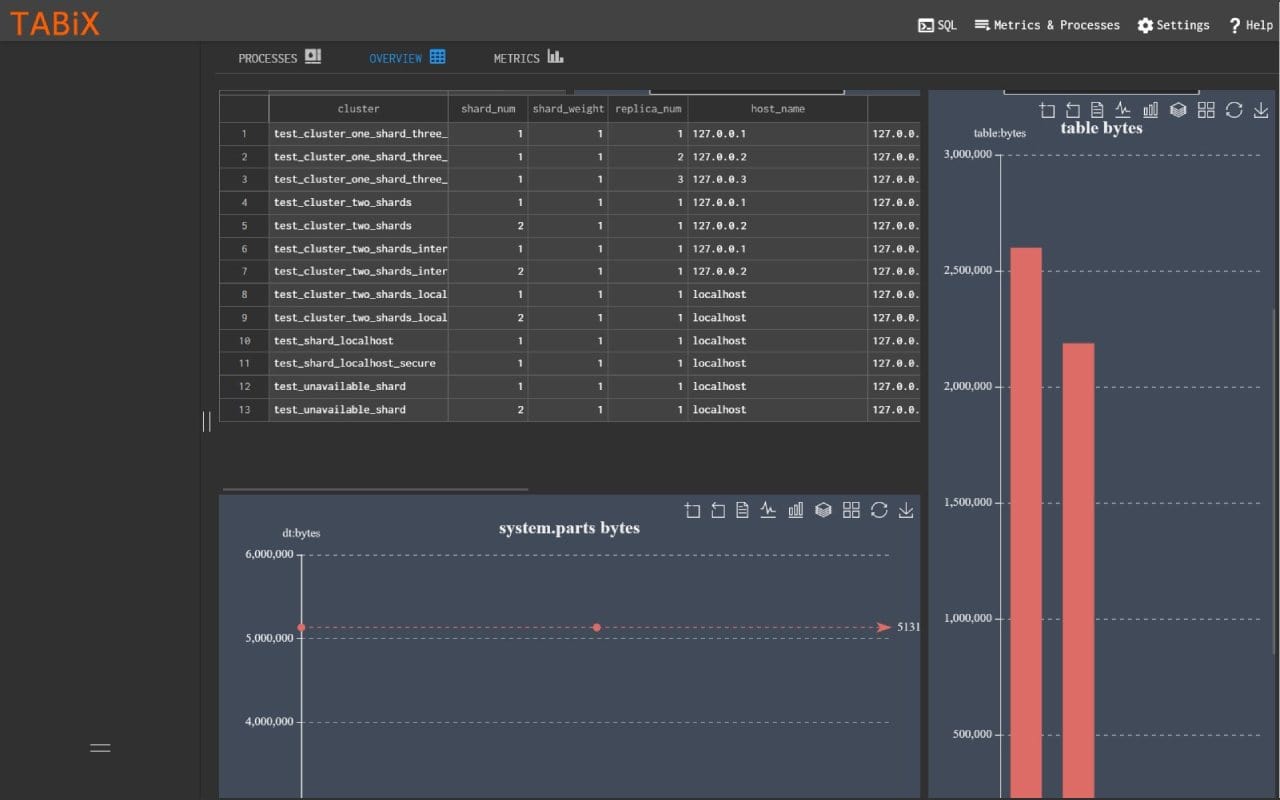Open data view for system.parts bytes chart

[x=741, y=510]
